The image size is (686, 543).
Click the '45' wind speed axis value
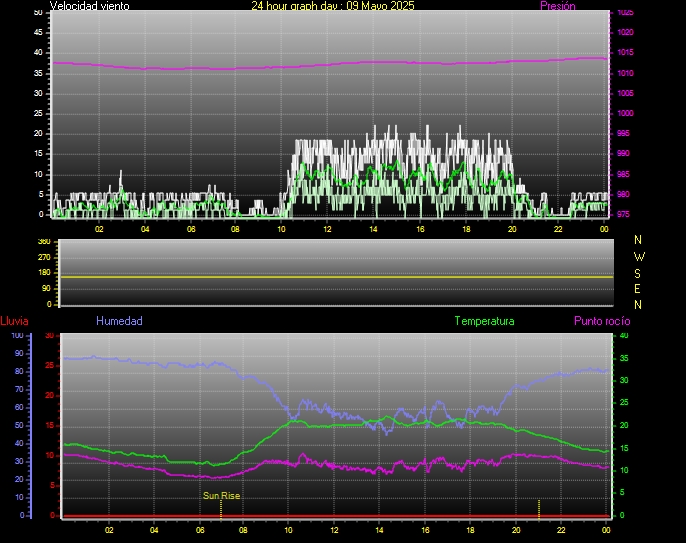coord(38,32)
